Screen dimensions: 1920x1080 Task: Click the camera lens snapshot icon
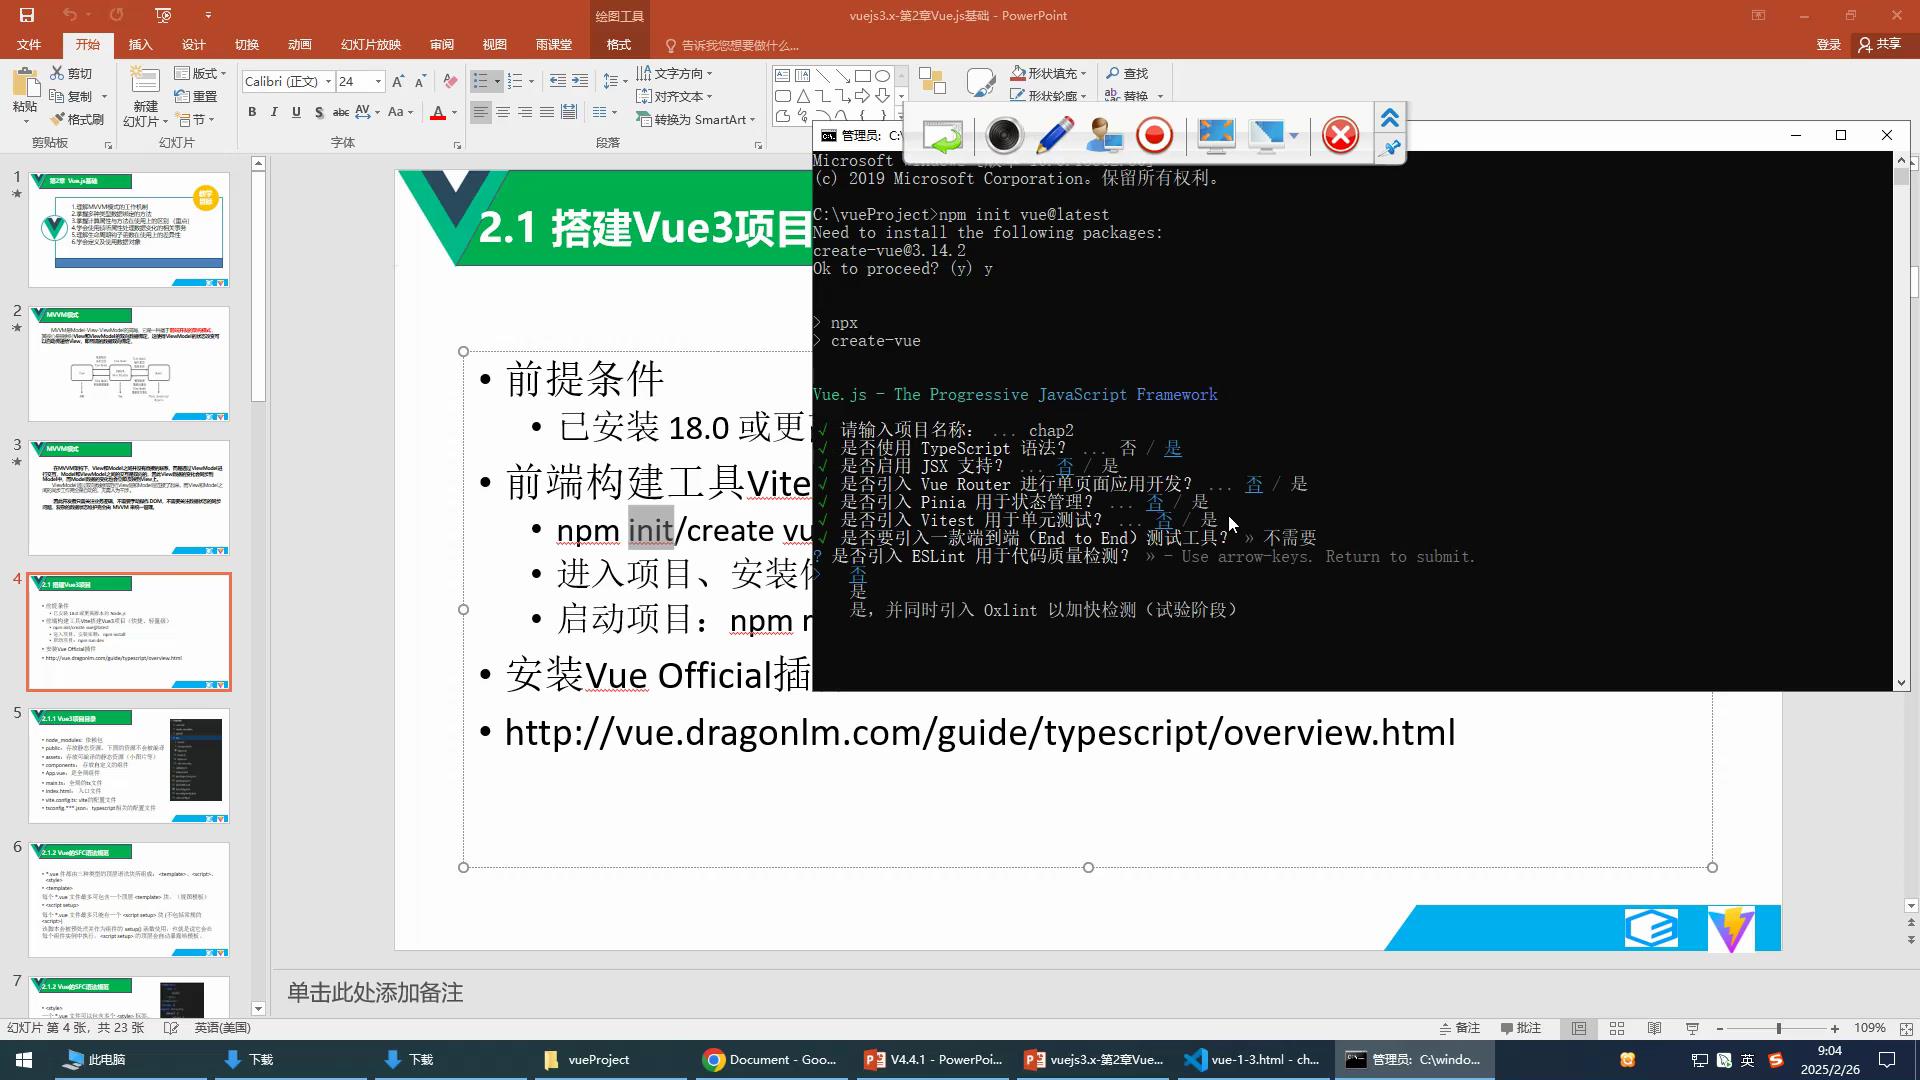(x=1003, y=134)
